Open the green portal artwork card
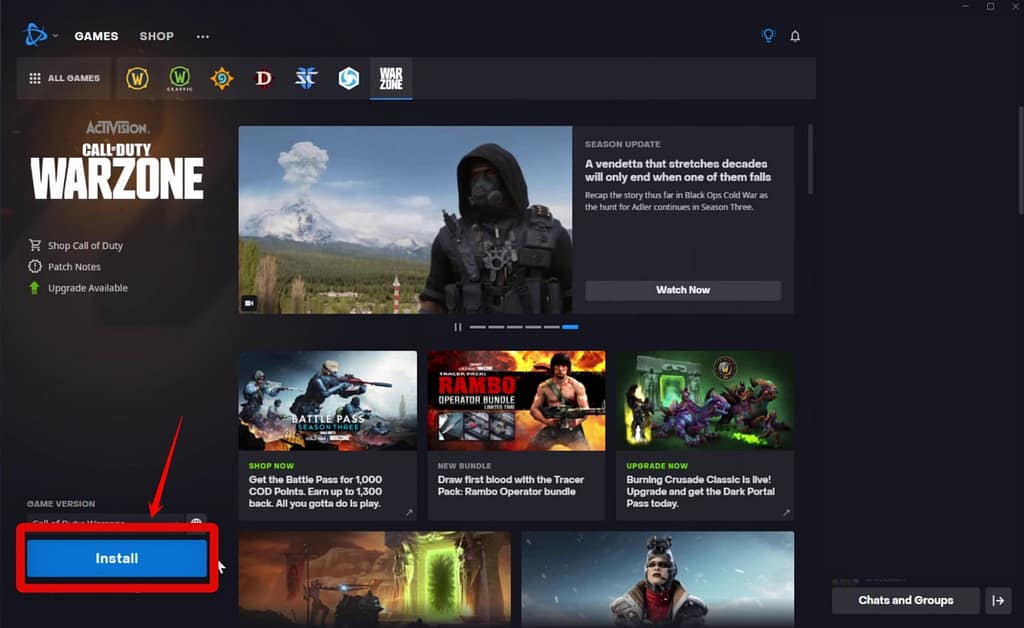 [x=375, y=579]
